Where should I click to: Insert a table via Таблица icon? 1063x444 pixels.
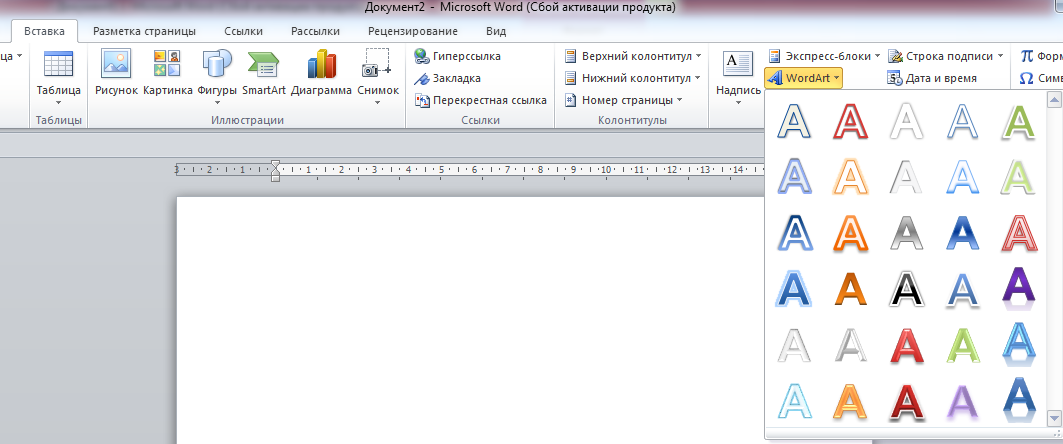[58, 65]
